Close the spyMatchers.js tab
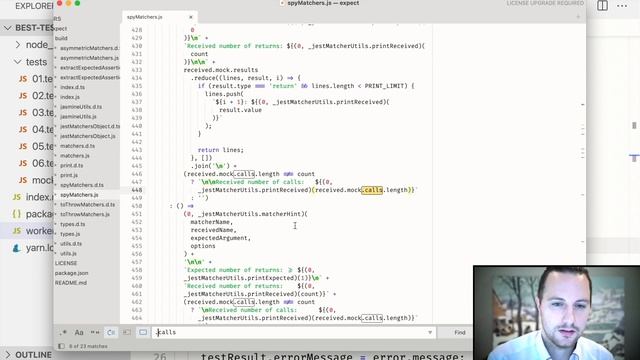 (191, 17)
